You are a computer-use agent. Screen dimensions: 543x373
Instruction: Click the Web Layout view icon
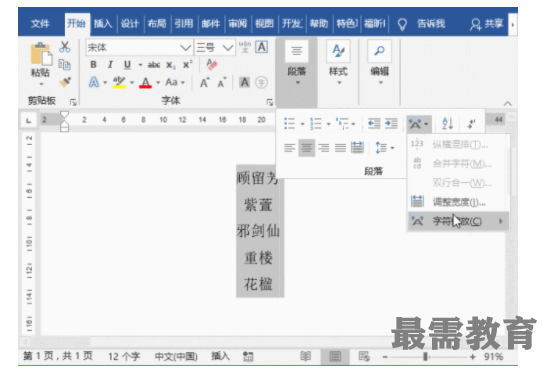364,356
